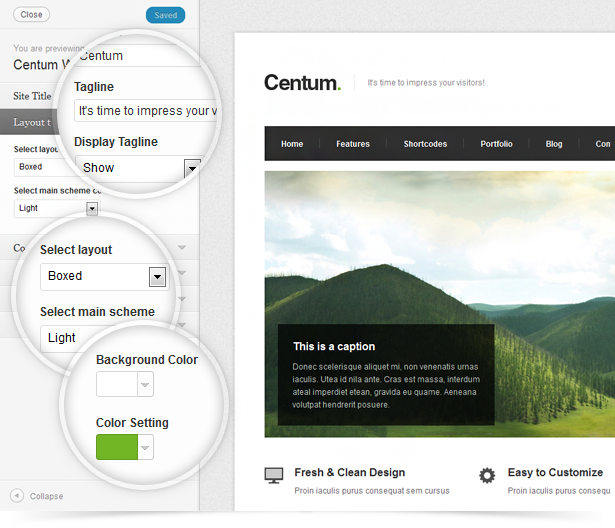Open the Features menu item
The width and height of the screenshot is (615, 528).
coord(353,144)
